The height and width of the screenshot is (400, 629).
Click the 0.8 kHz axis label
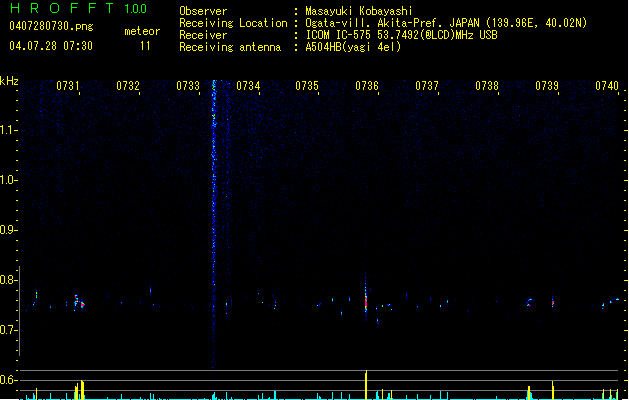8,280
